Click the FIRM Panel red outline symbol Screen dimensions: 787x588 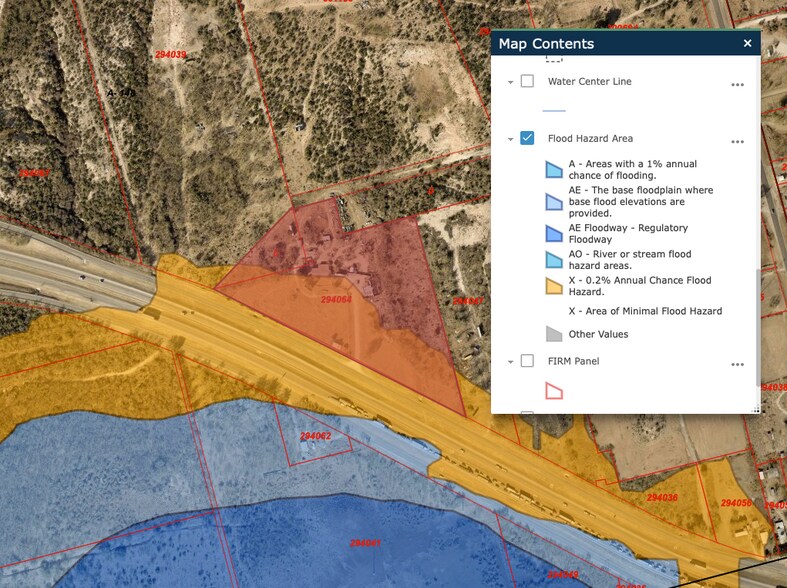coord(553,391)
